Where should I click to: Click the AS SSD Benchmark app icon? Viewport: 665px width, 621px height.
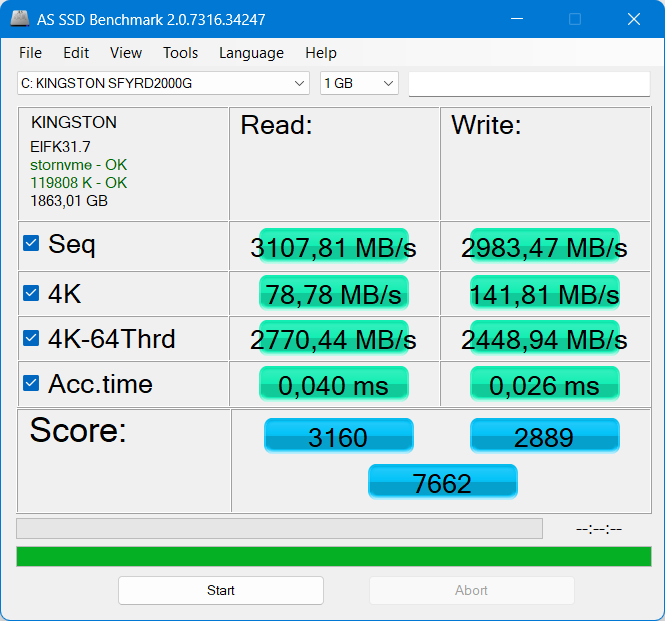[x=20, y=19]
